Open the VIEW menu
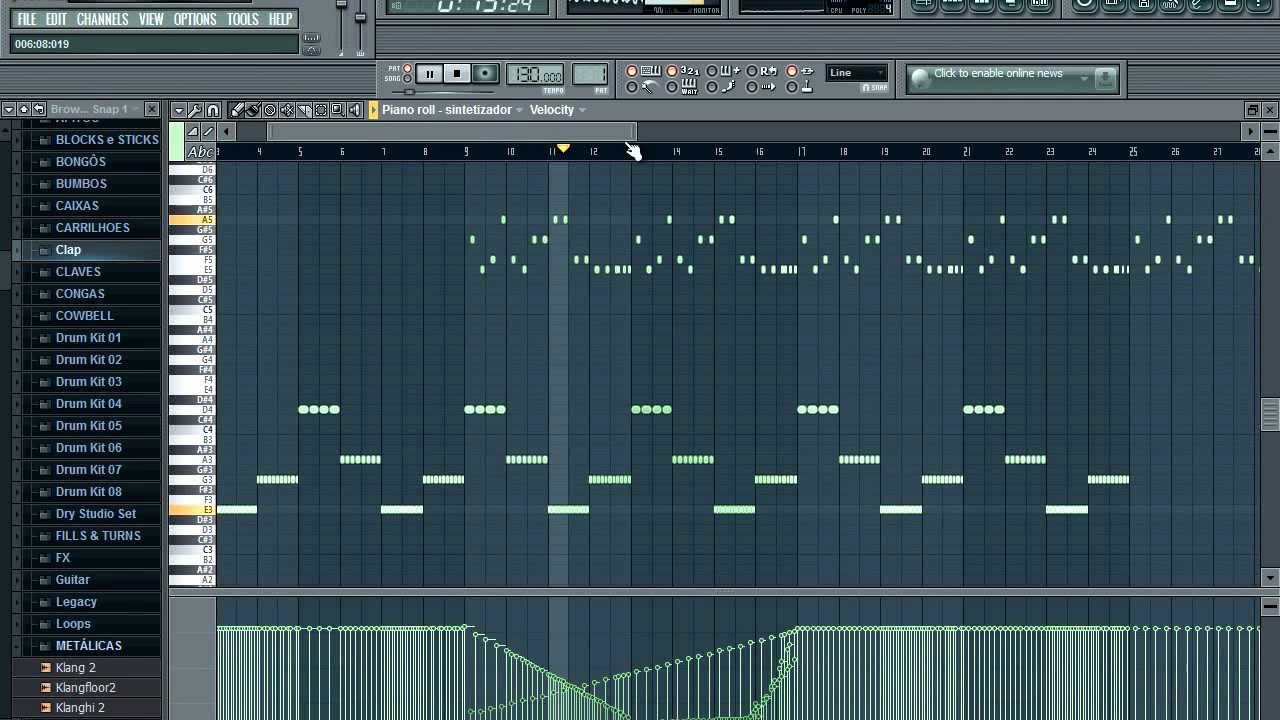 coord(151,19)
